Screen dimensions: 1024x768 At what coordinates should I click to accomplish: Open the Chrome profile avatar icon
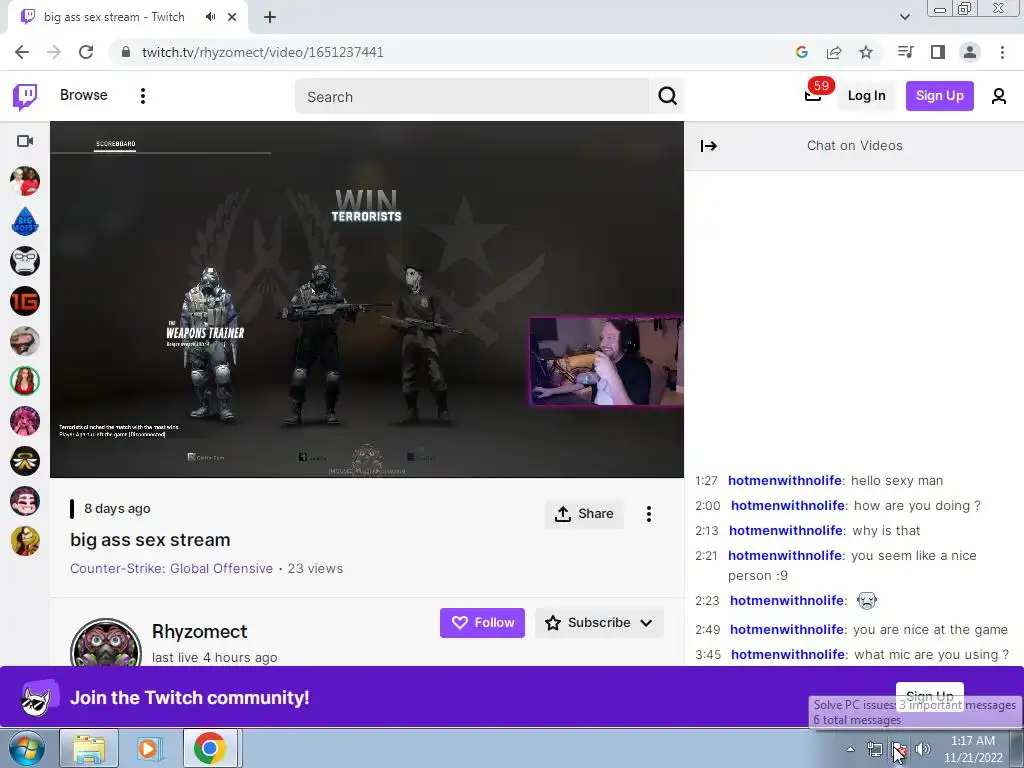970,52
